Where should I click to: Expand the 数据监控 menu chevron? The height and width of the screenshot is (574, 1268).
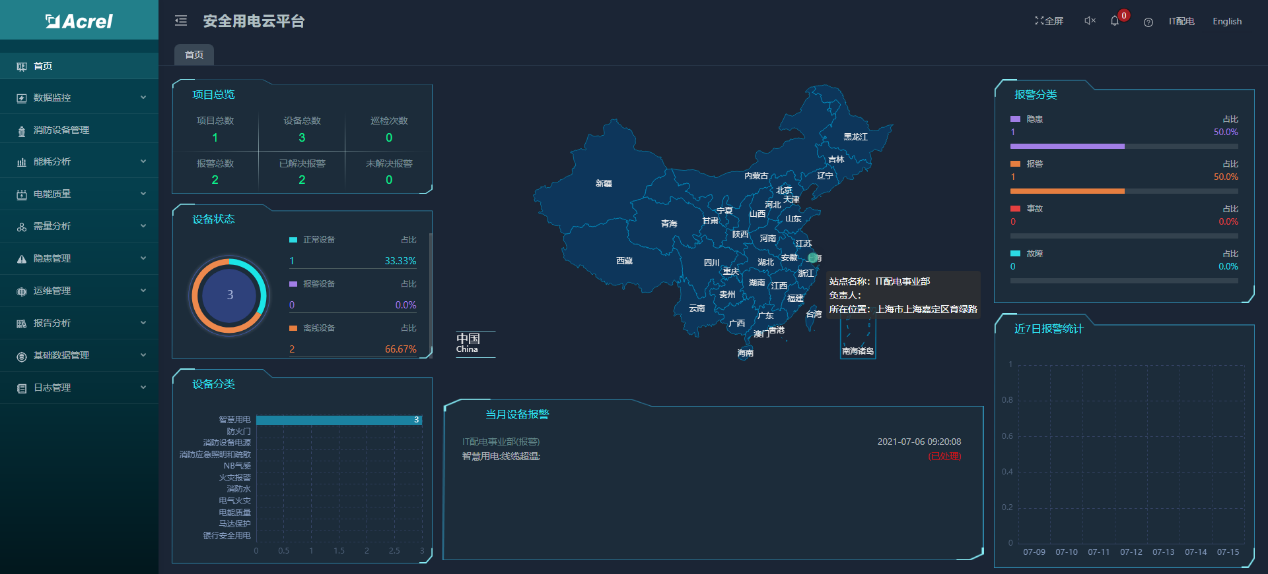pos(143,98)
